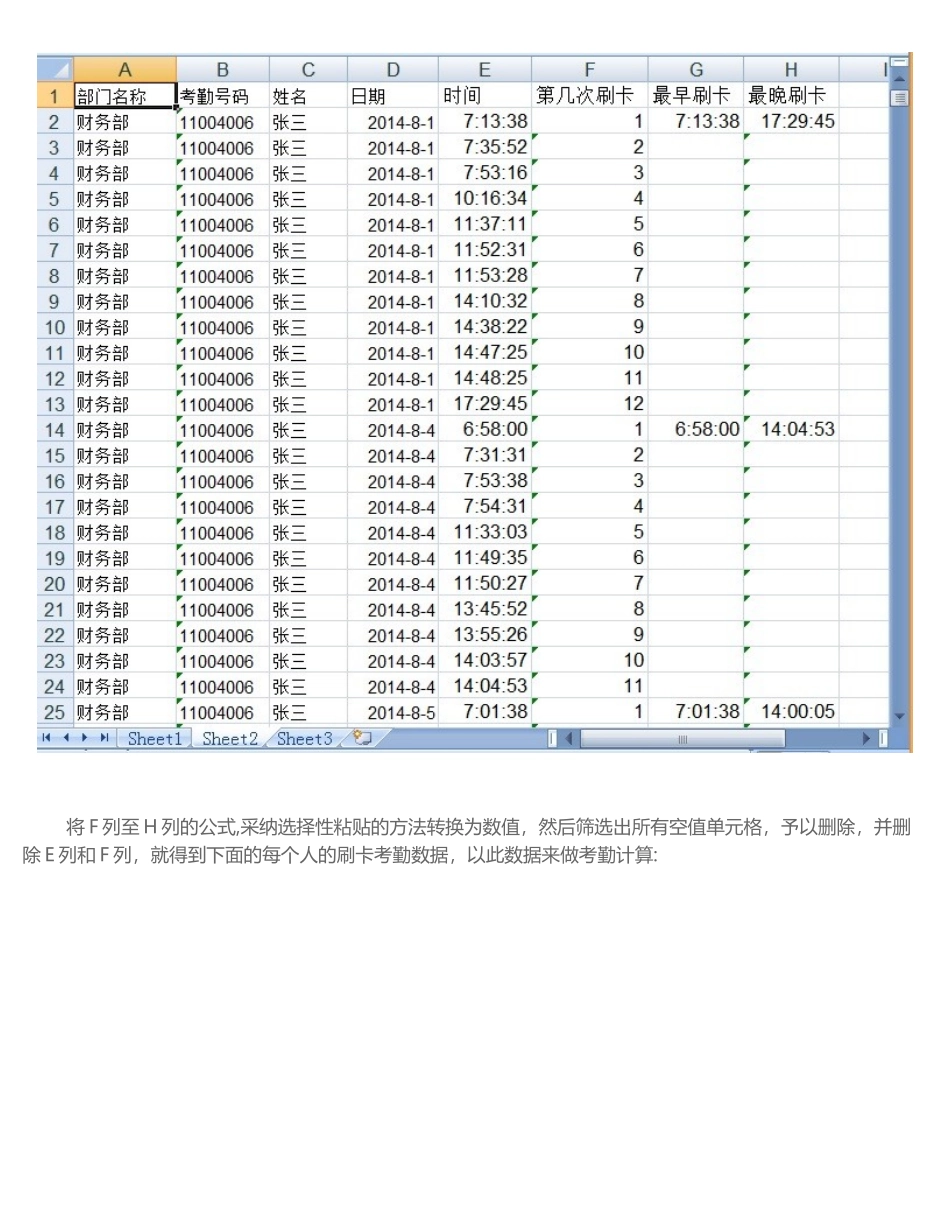
Task: Click time cell 13:45:52
Action: [x=485, y=609]
